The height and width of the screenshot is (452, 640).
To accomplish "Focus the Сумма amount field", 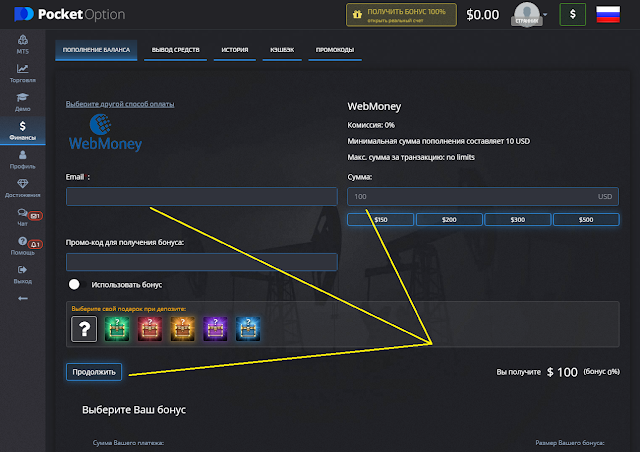I will coord(483,196).
